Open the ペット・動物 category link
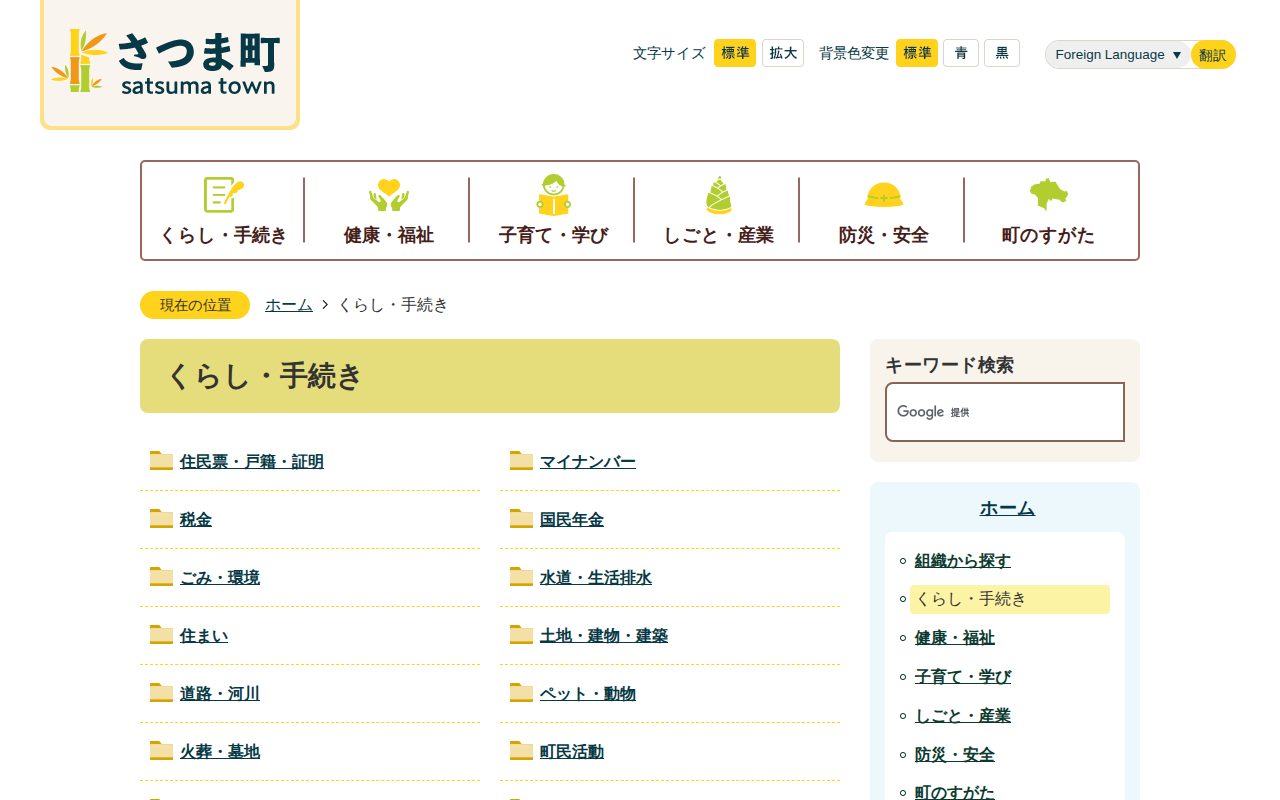1280x800 pixels. tap(588, 694)
